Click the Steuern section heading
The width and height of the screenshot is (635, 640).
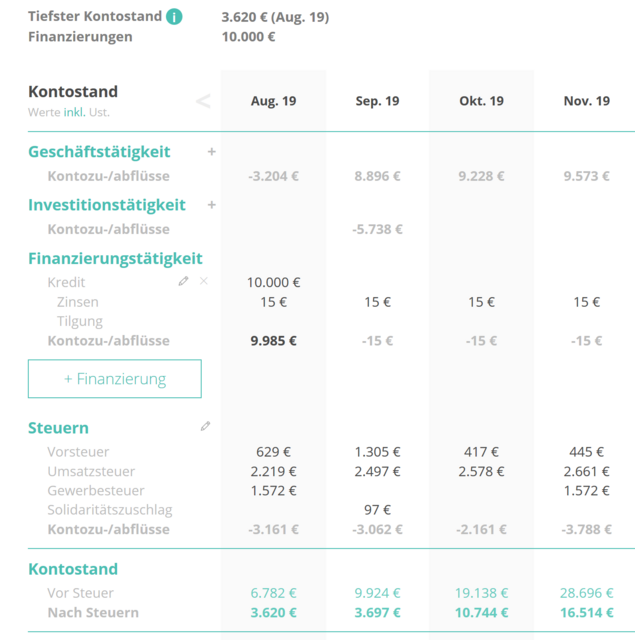(58, 428)
